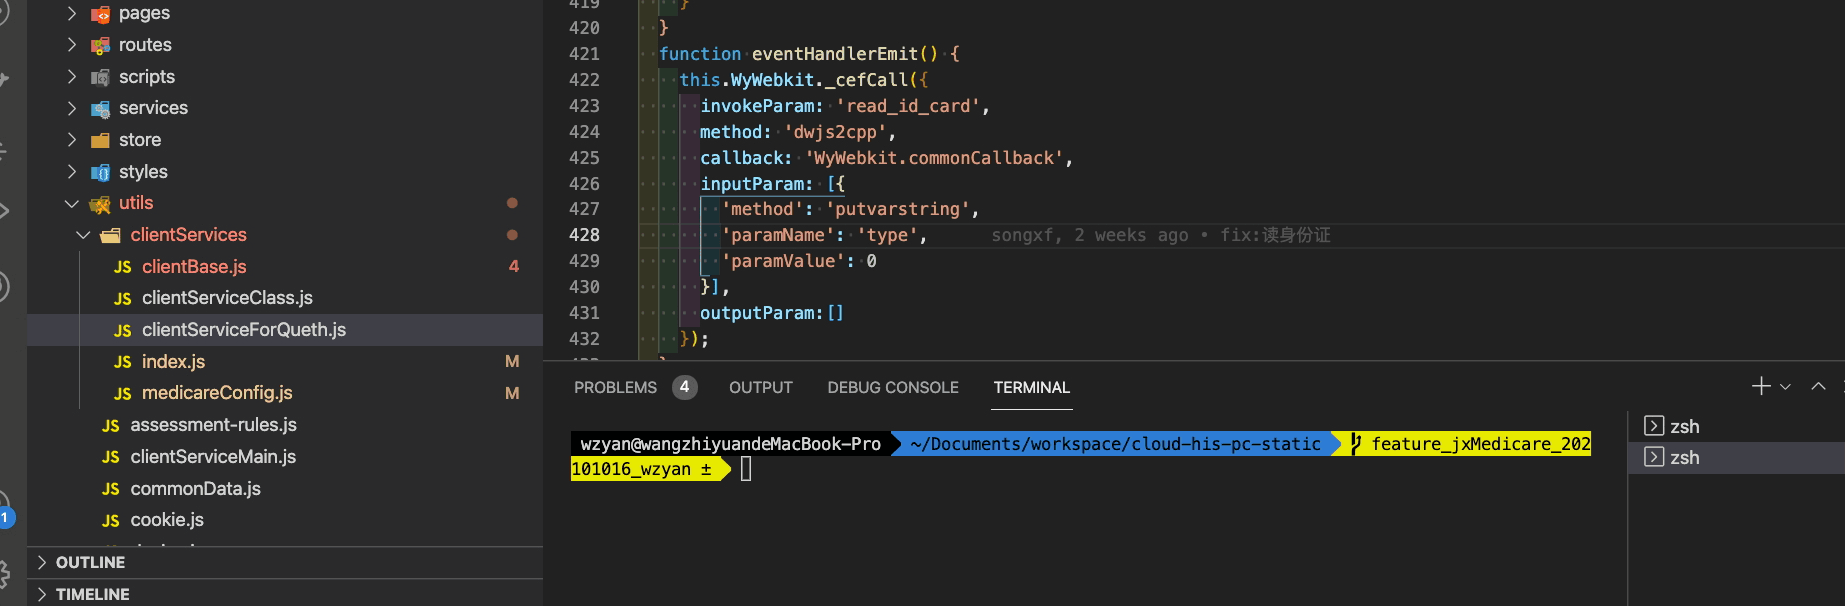This screenshot has width=1845, height=606.
Task: Collapse the clientServices folder
Action: (83, 235)
